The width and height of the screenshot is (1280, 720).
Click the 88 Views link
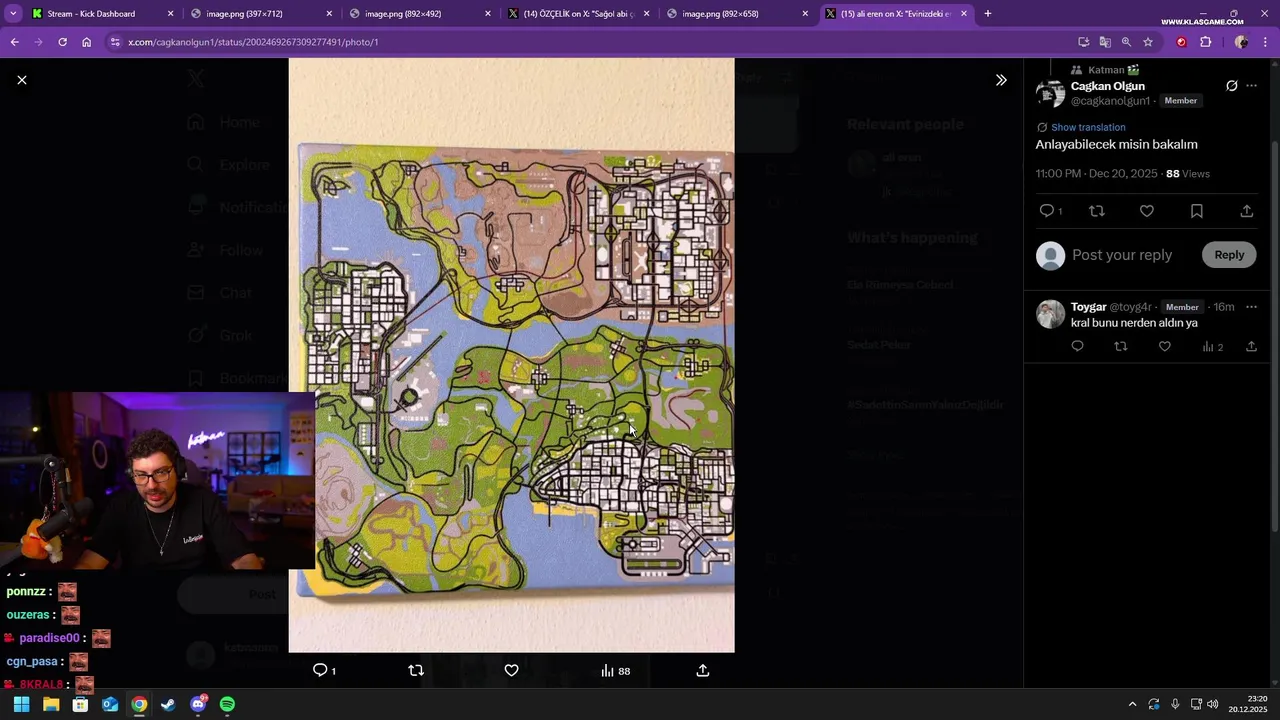(1188, 174)
